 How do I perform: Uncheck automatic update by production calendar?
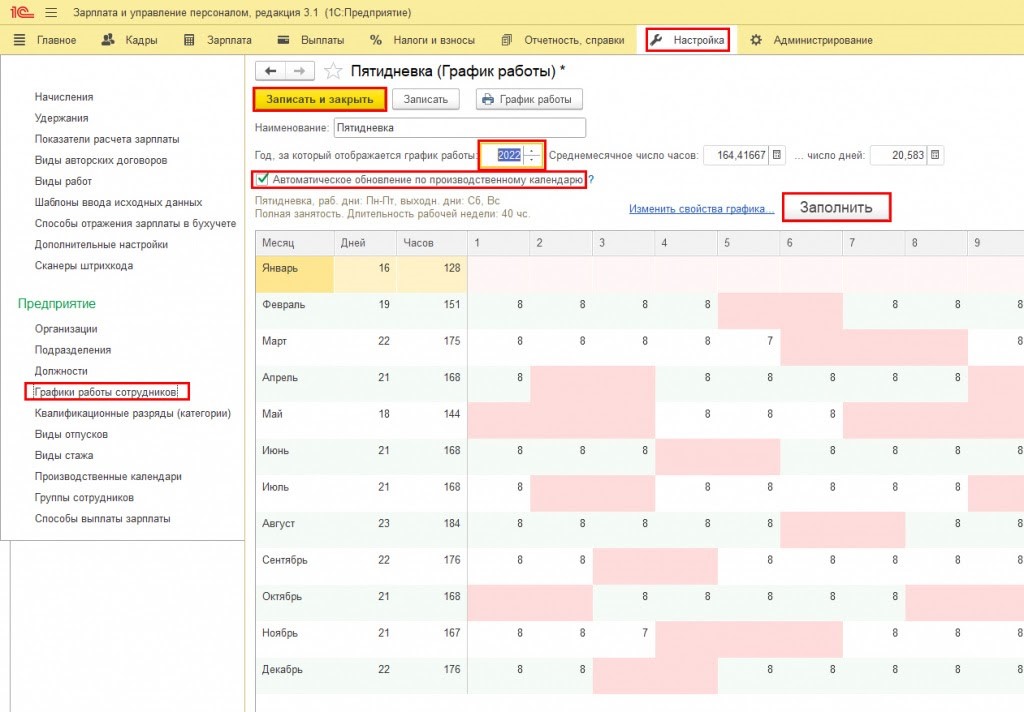tap(263, 180)
